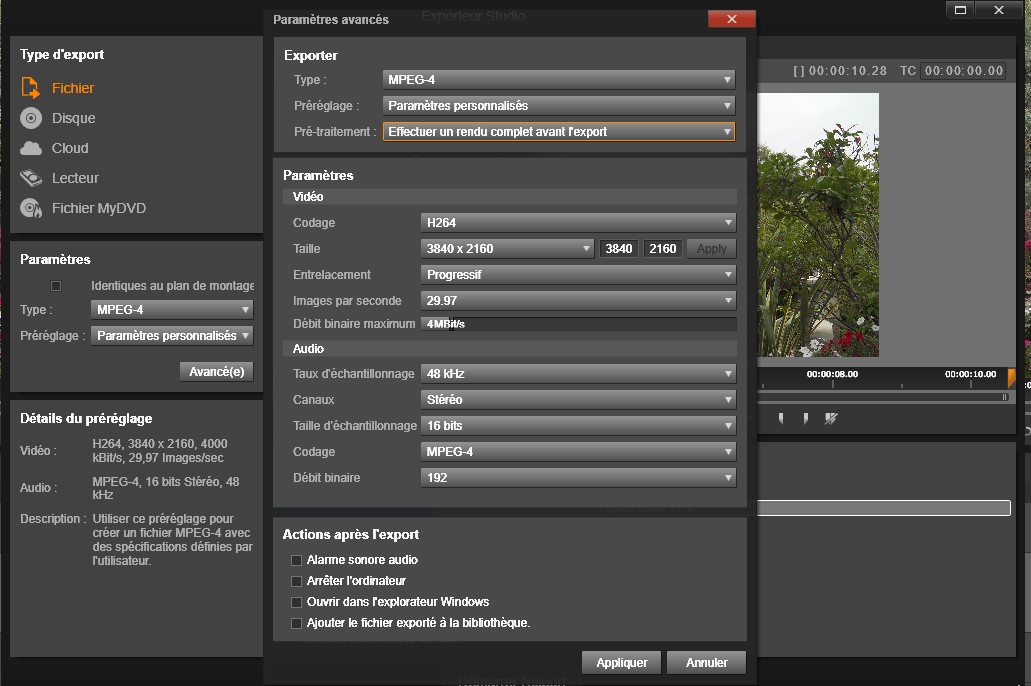Select Disque export type label
The width and height of the screenshot is (1031, 686).
(x=74, y=118)
